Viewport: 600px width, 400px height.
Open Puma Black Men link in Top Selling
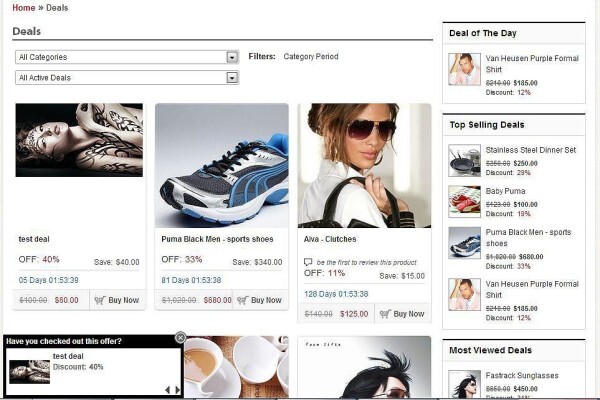[x=528, y=238]
